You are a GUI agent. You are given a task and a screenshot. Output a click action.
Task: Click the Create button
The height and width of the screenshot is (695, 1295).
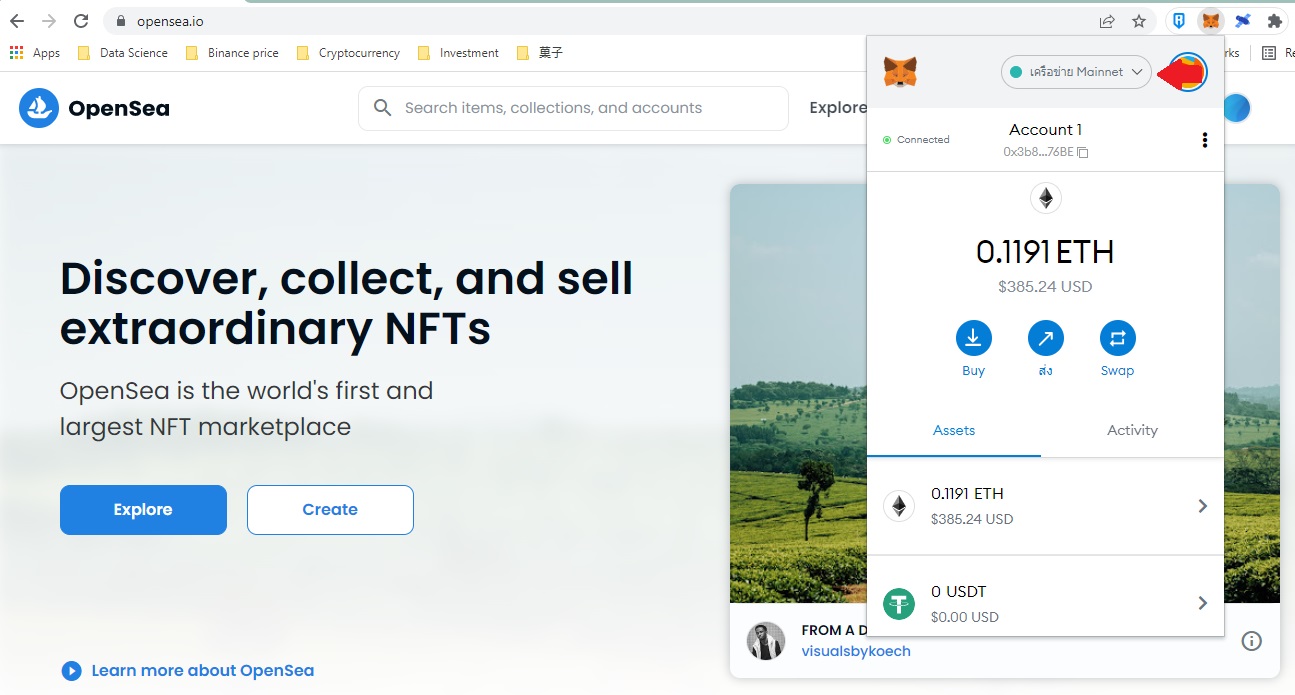pos(330,510)
